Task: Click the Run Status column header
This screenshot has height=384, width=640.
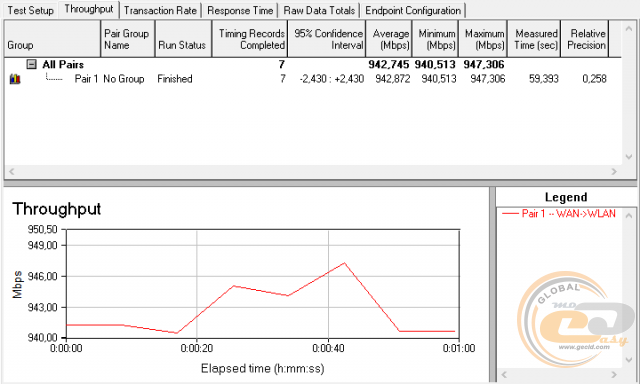Action: pos(183,39)
